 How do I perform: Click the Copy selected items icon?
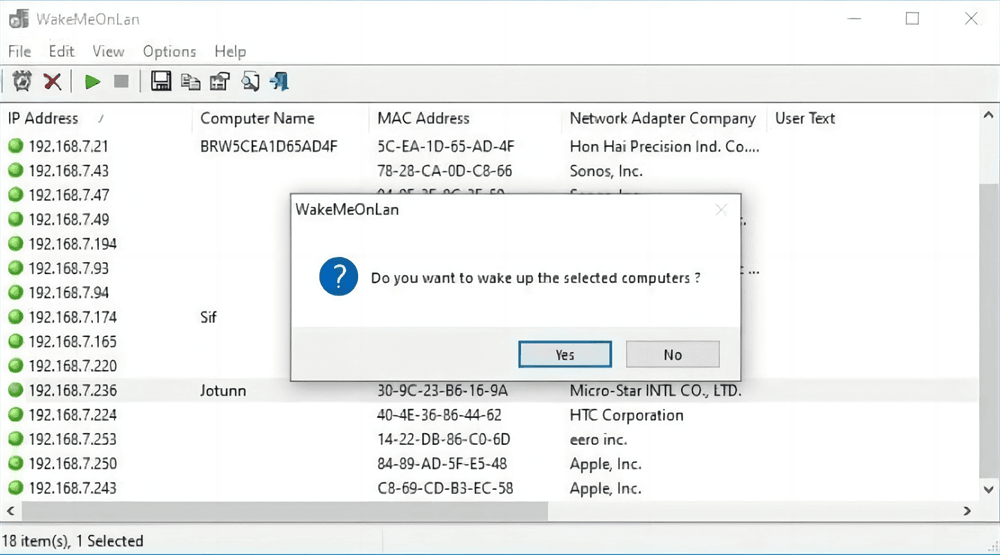190,81
